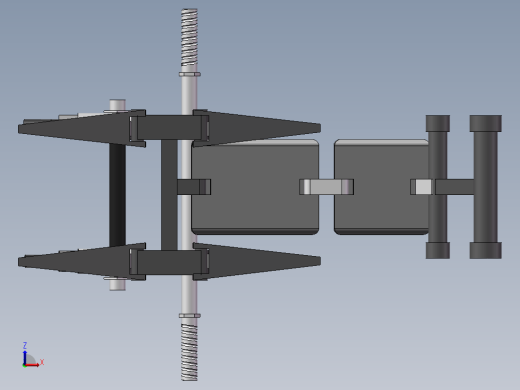
Task: Select the black vertical bar between left arms
Action: point(117,195)
